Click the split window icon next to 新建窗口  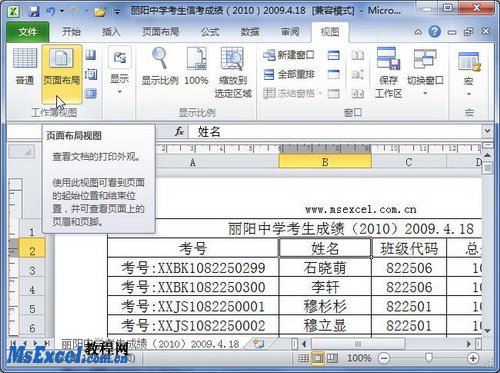click(x=333, y=55)
